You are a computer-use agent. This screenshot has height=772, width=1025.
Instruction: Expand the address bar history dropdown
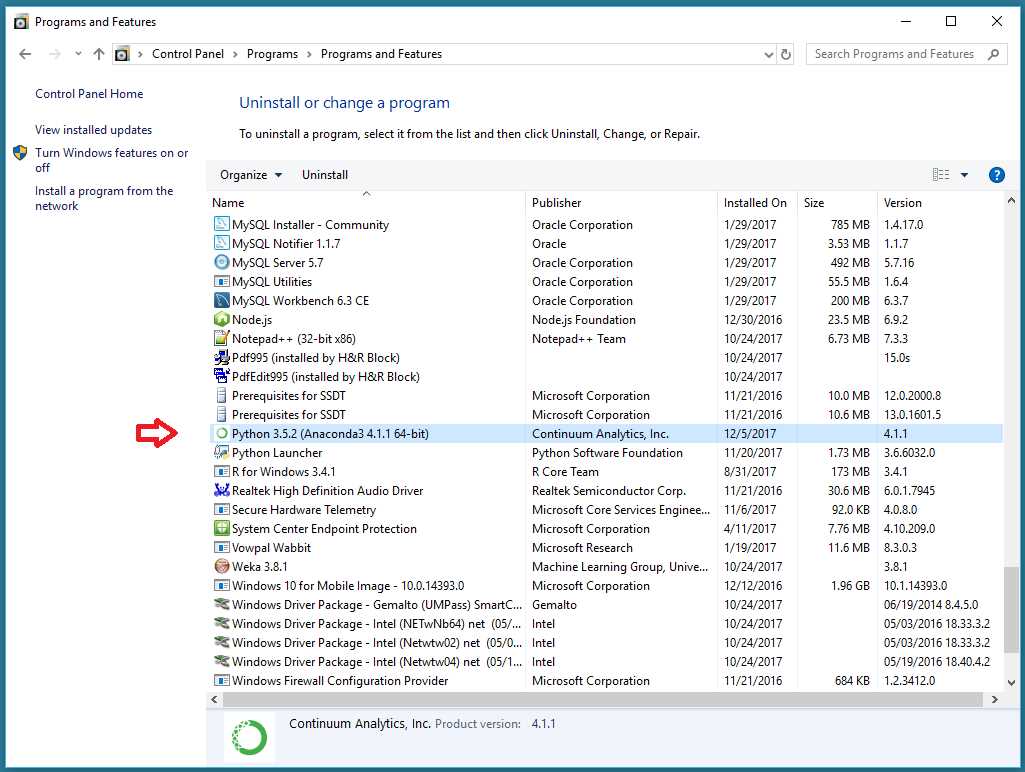tap(769, 54)
